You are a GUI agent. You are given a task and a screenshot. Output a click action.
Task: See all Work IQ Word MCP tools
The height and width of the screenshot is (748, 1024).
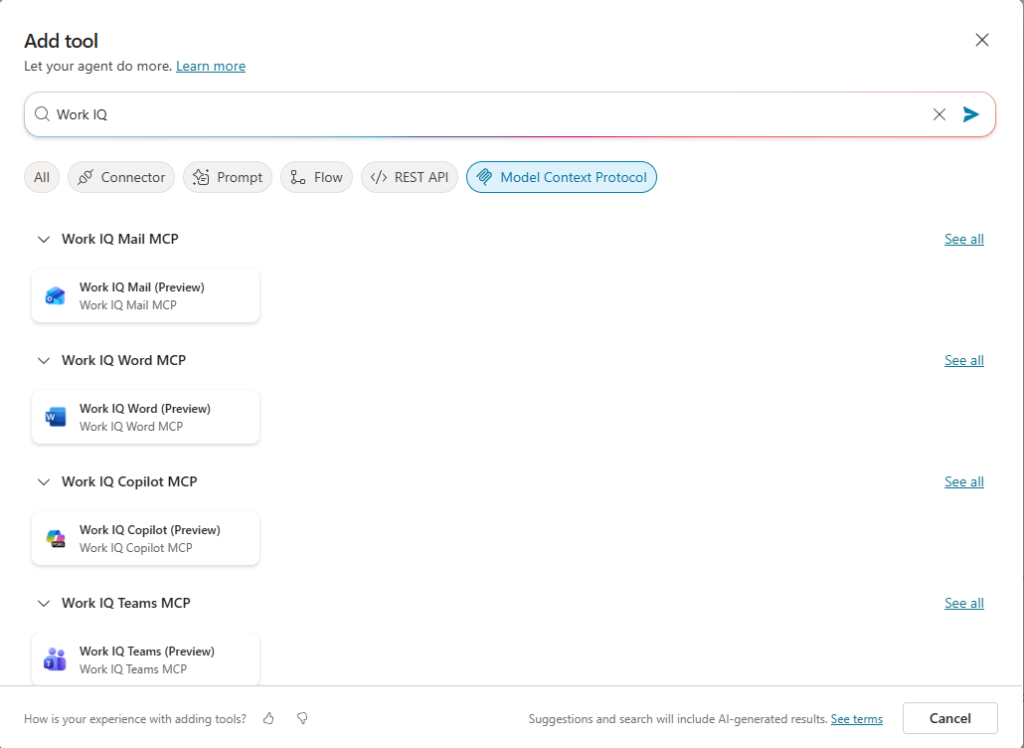964,361
